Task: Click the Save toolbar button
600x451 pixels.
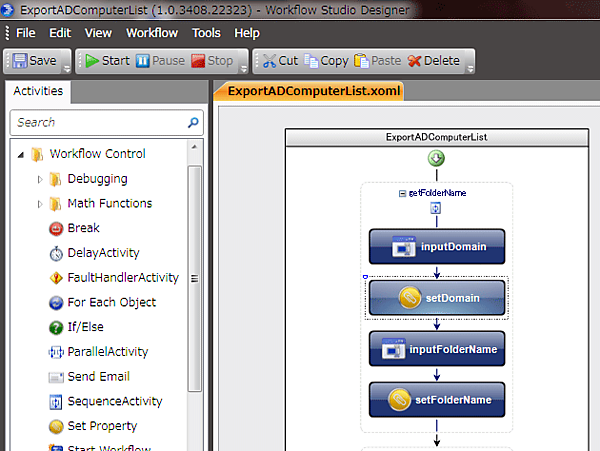Action: [34, 60]
